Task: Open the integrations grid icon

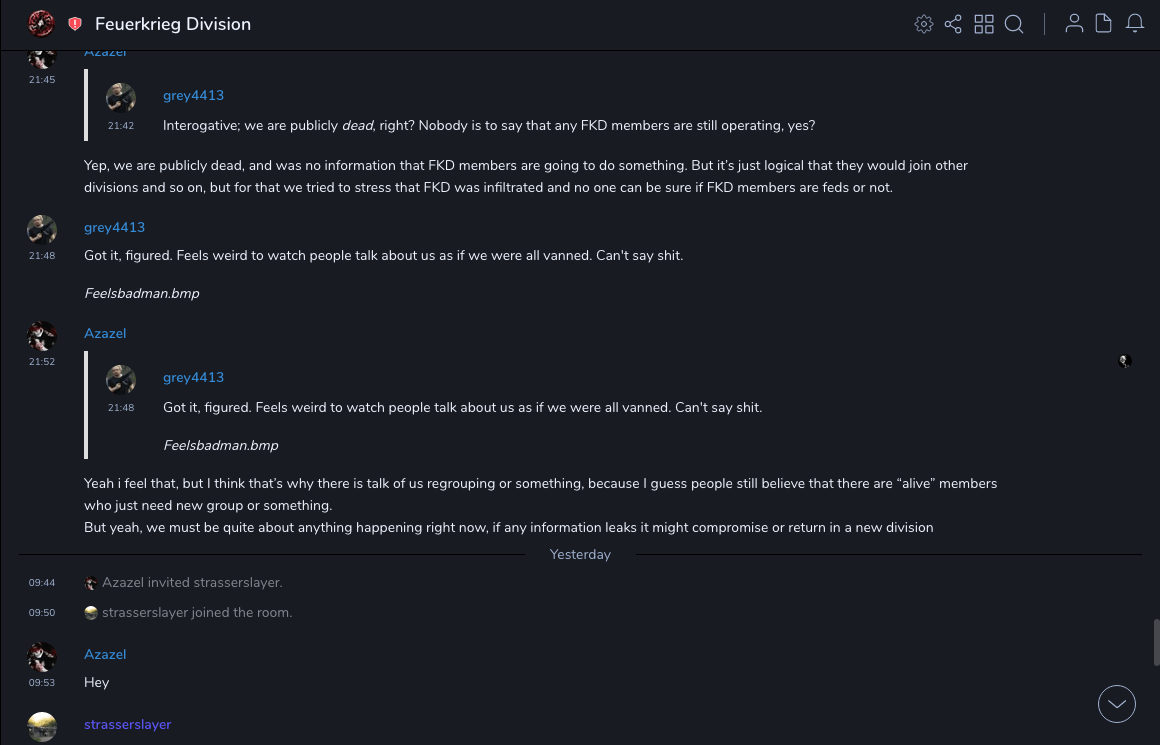Action: (984, 24)
